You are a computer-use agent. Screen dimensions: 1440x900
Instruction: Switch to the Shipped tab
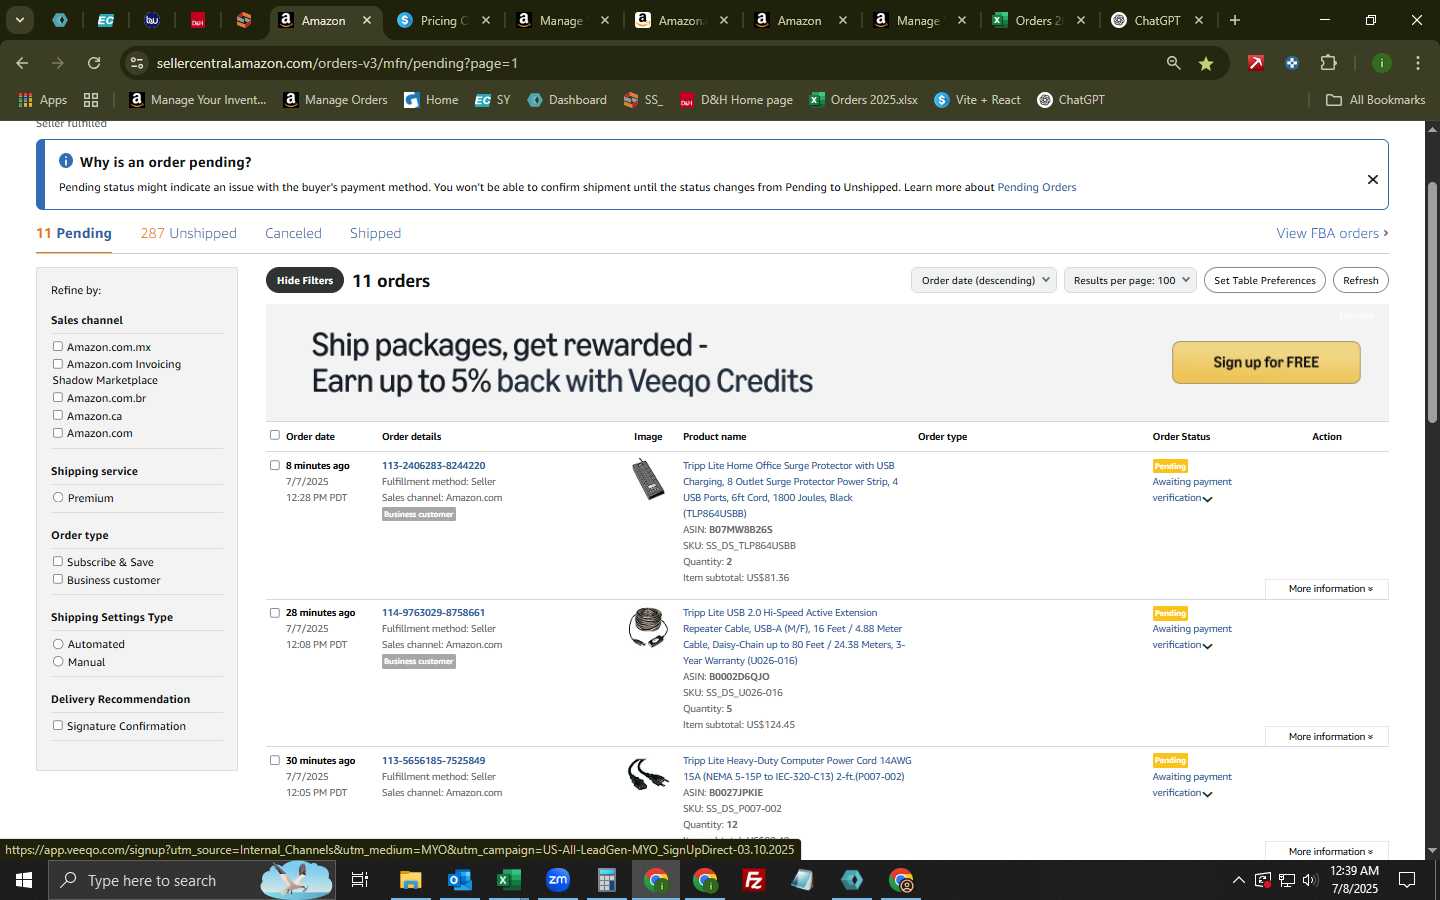375,233
